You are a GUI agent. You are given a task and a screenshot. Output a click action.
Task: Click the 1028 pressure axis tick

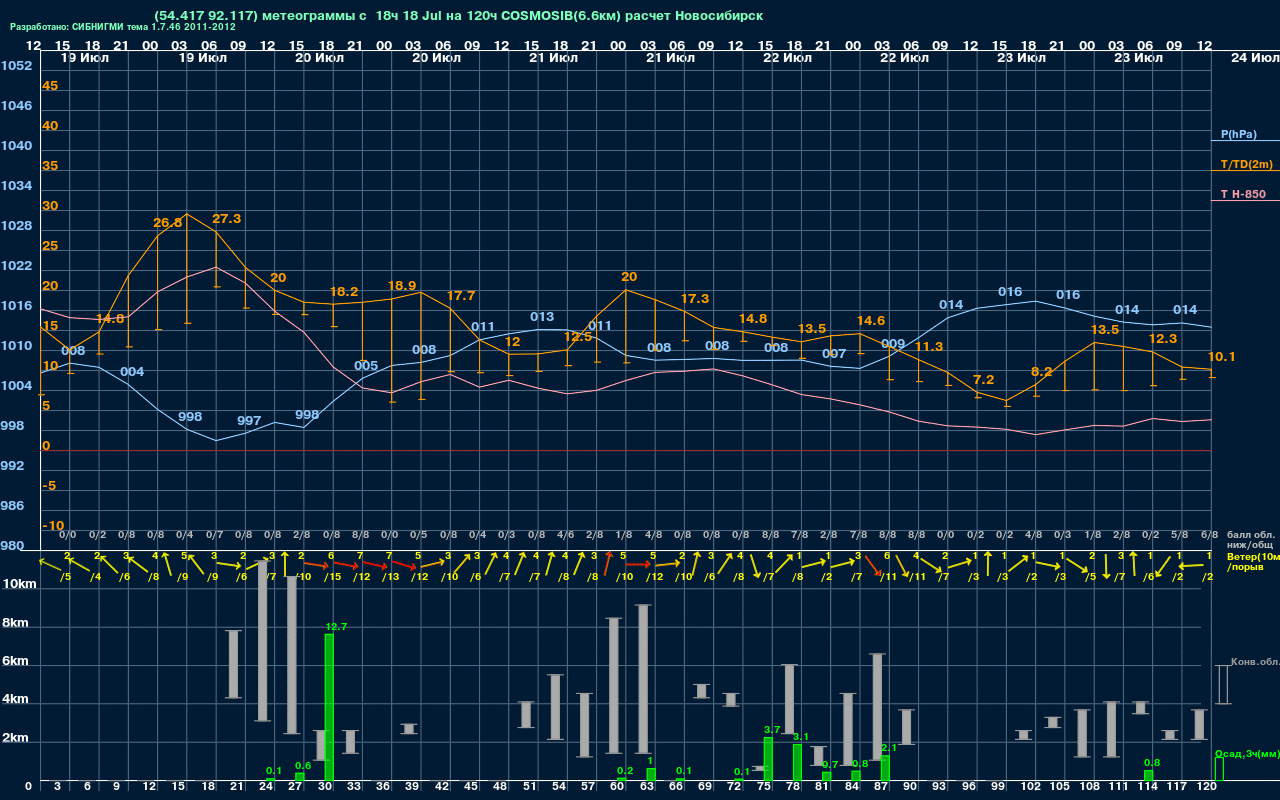click(x=16, y=226)
